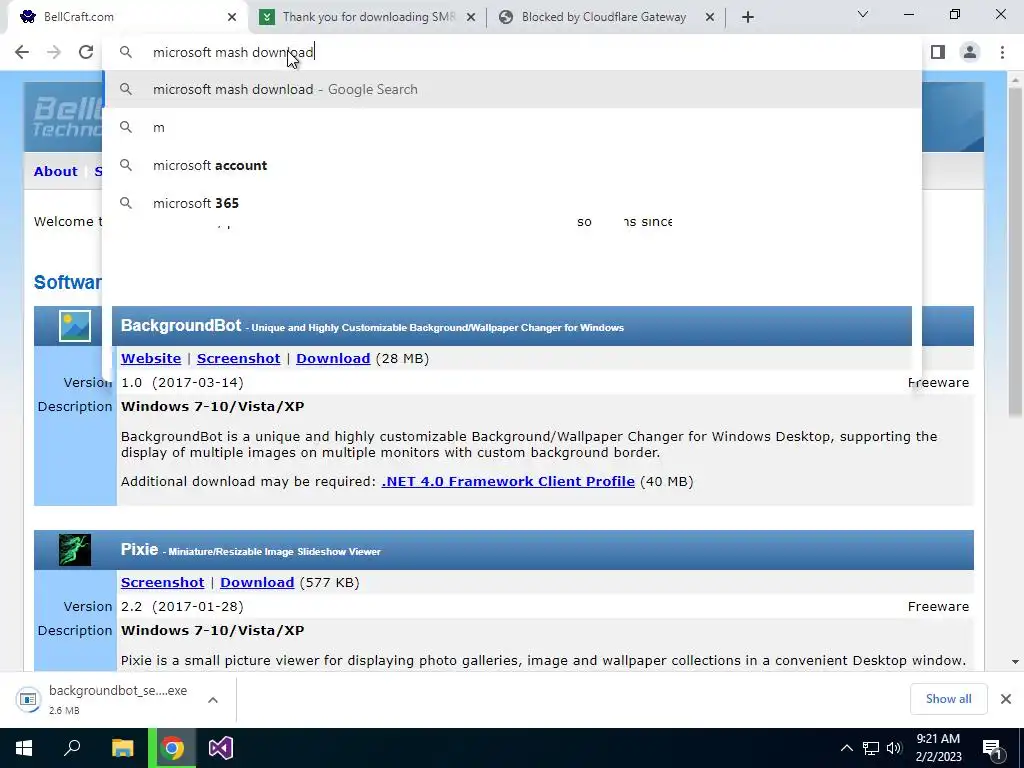This screenshot has width=1024, height=768.
Task: Close the Thank you for downloading tab
Action: pos(471,17)
